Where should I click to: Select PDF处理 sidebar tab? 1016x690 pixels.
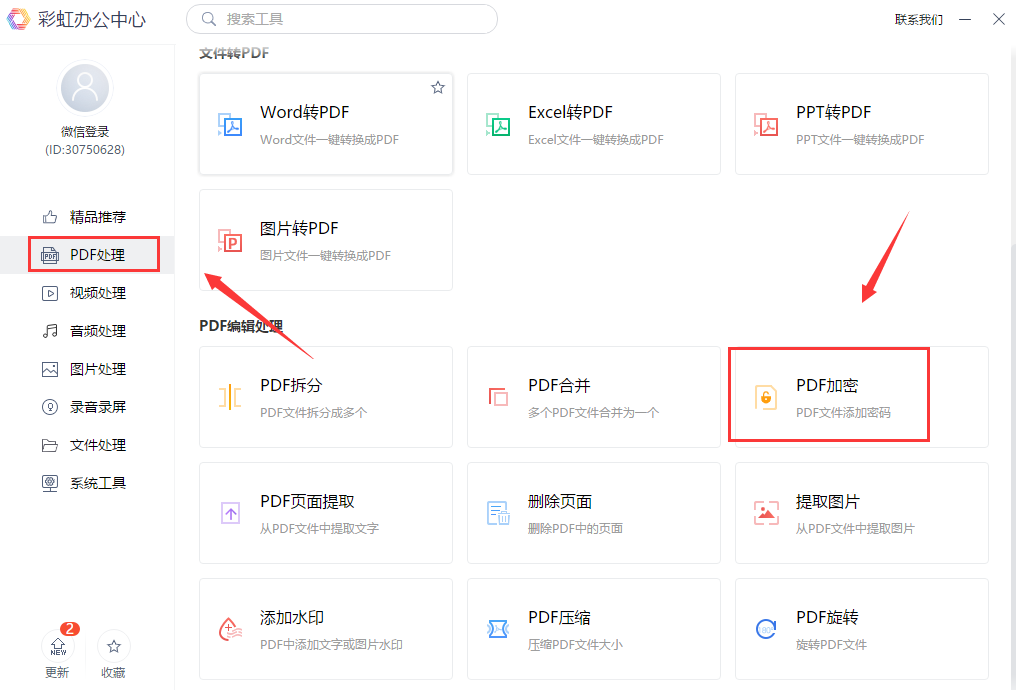[x=87, y=255]
